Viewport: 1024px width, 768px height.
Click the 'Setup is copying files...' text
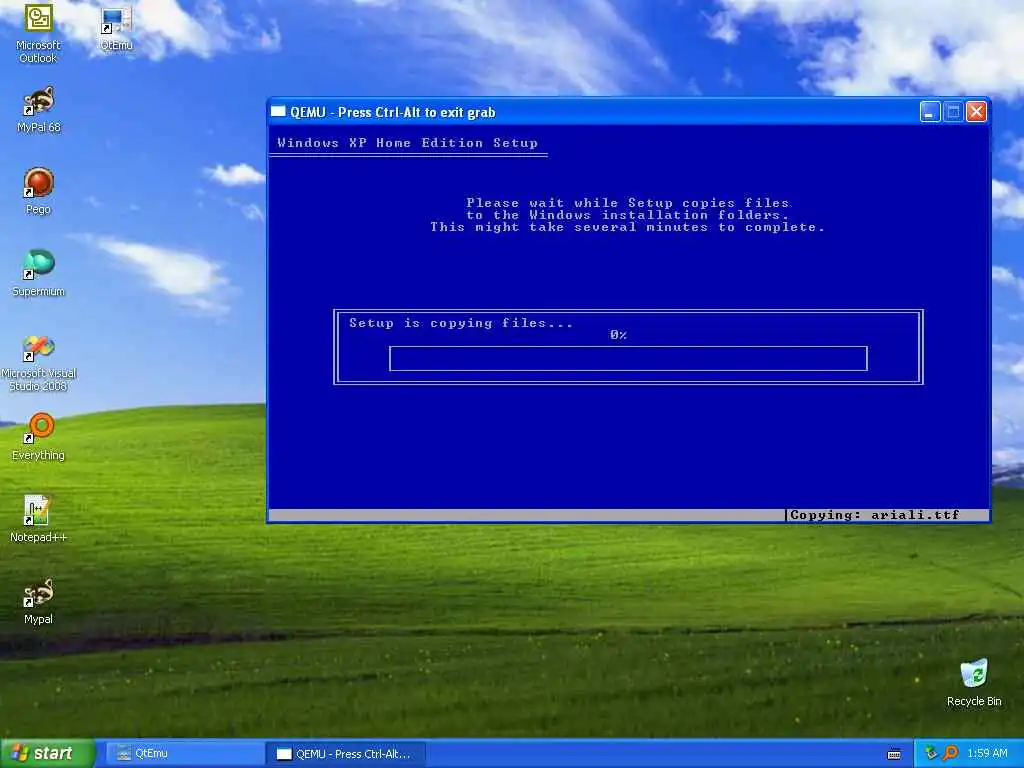460,323
